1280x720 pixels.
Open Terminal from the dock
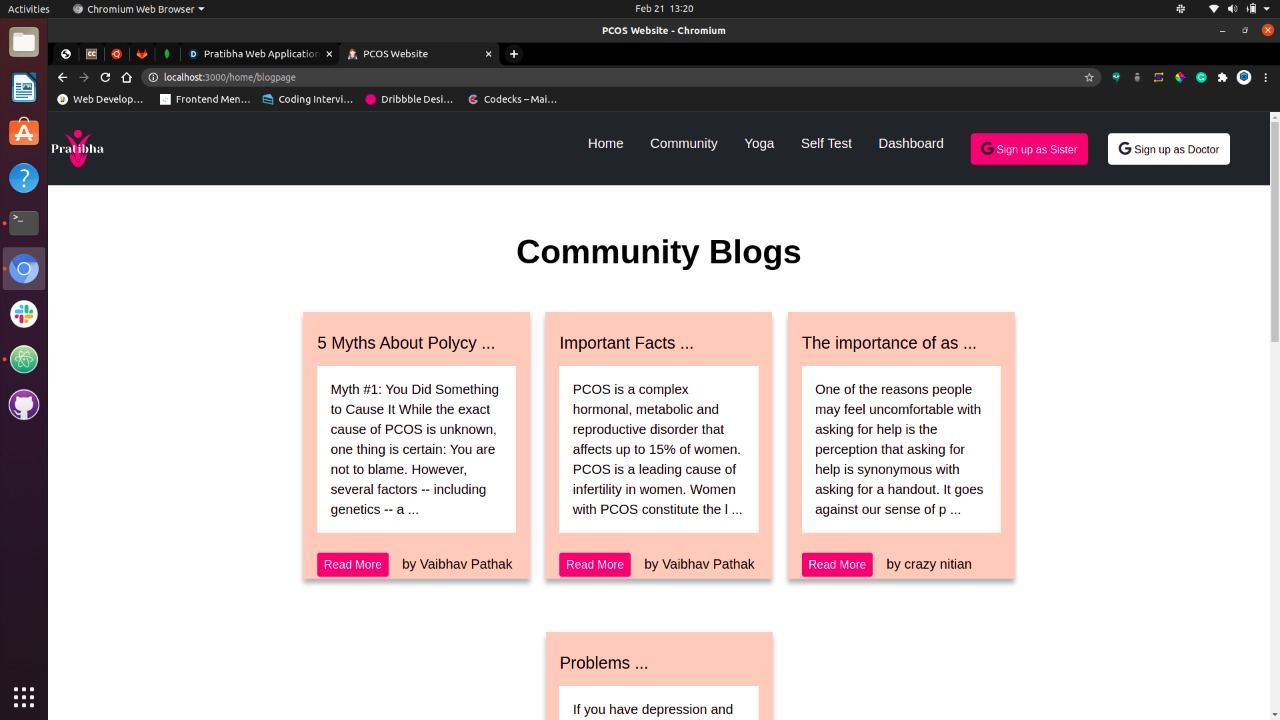click(x=24, y=223)
